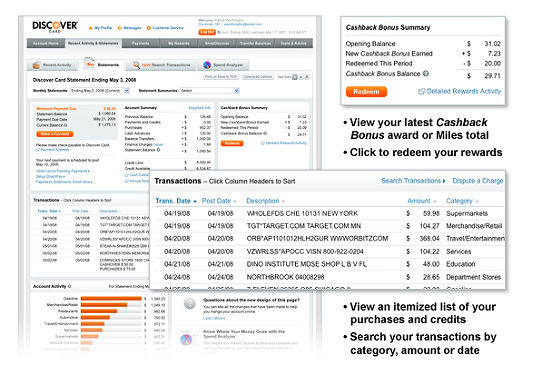Click the Spend Analyzer icon near page bottom
This screenshot has height=369, width=542.
[x=186, y=339]
